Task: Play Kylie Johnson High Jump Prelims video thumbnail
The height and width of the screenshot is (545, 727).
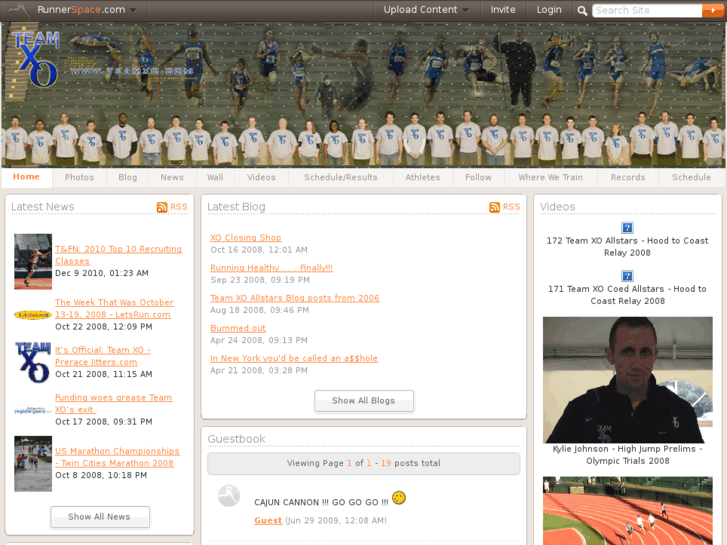Action: 628,380
